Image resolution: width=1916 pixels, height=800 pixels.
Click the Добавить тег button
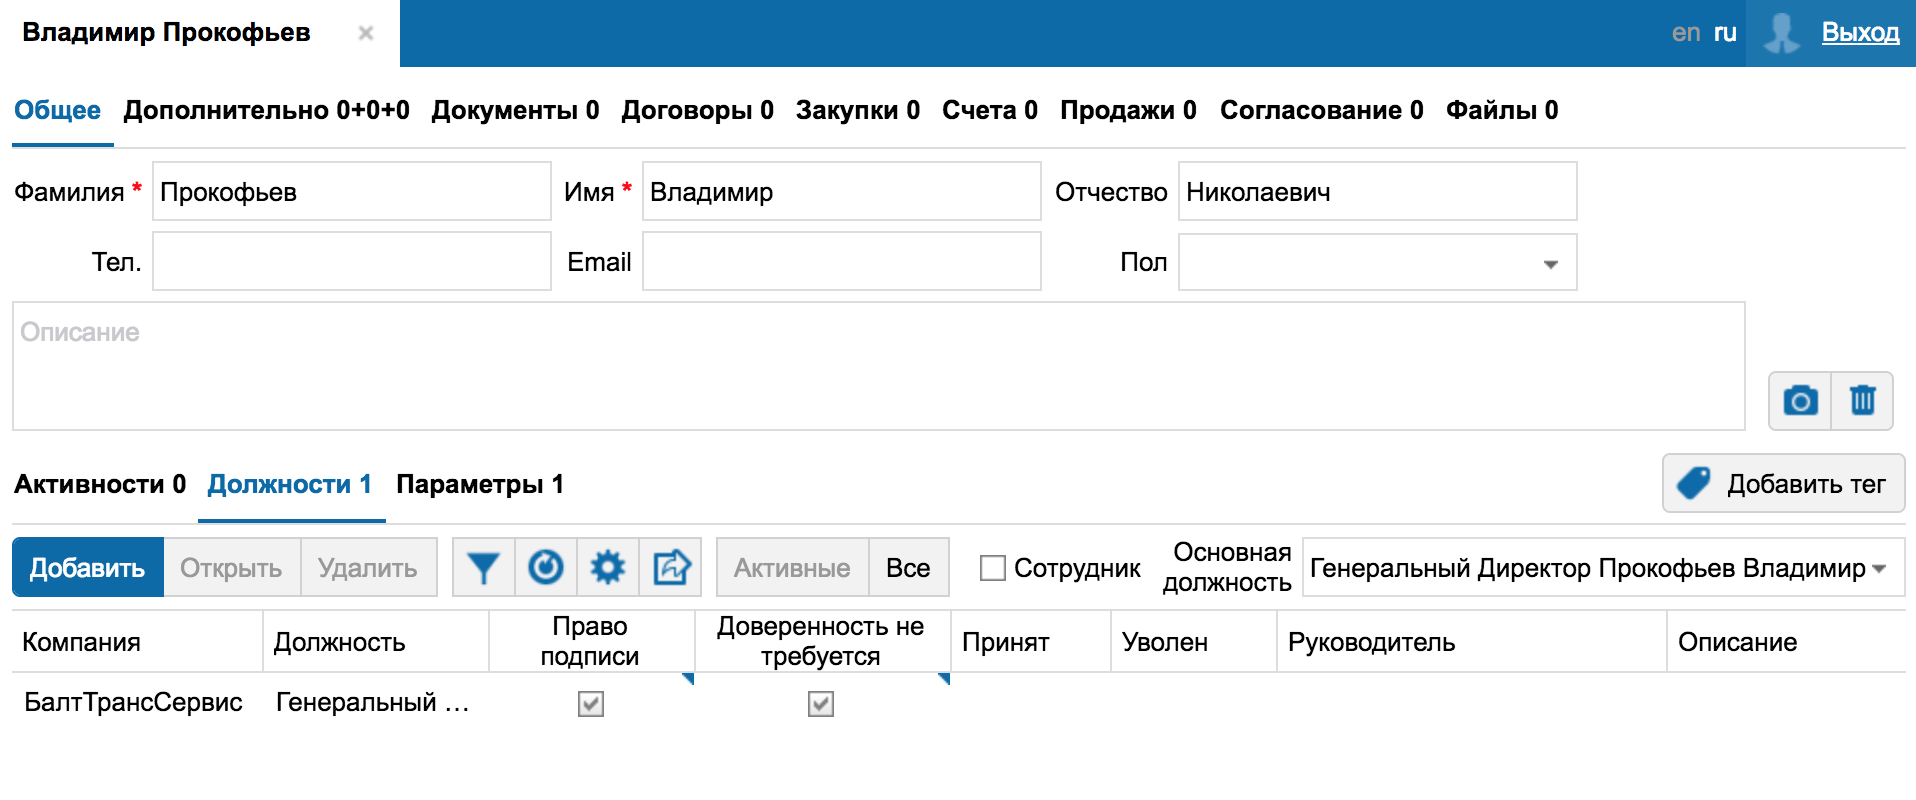click(x=1783, y=484)
